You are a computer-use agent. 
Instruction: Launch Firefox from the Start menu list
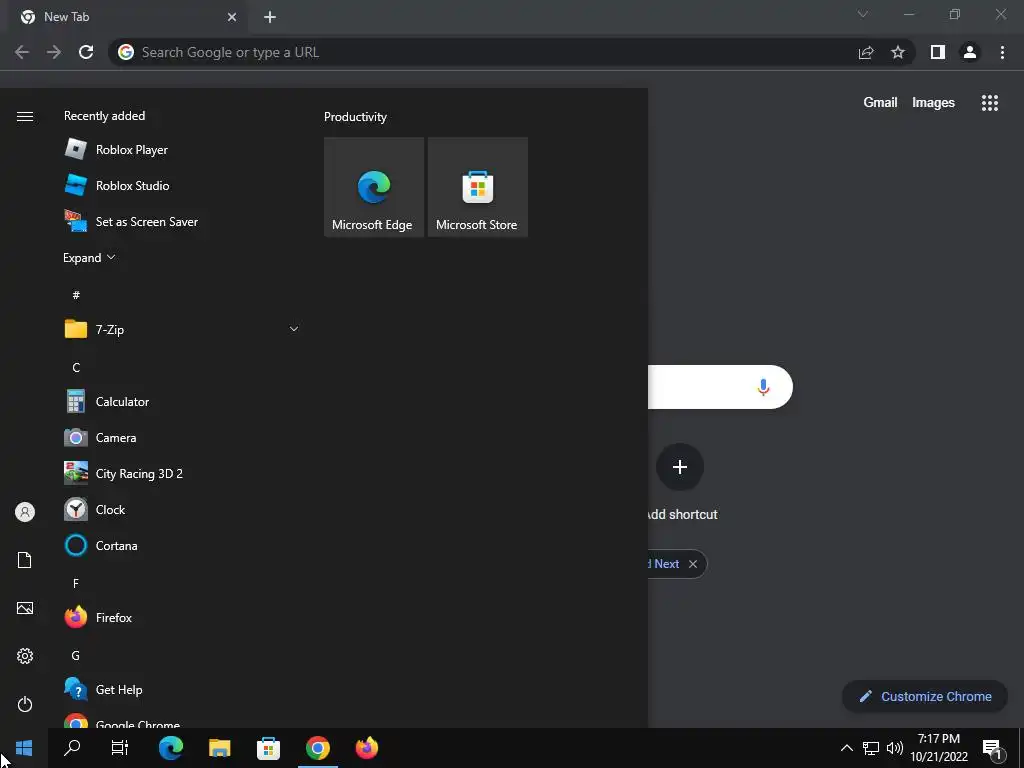[x=182, y=617]
